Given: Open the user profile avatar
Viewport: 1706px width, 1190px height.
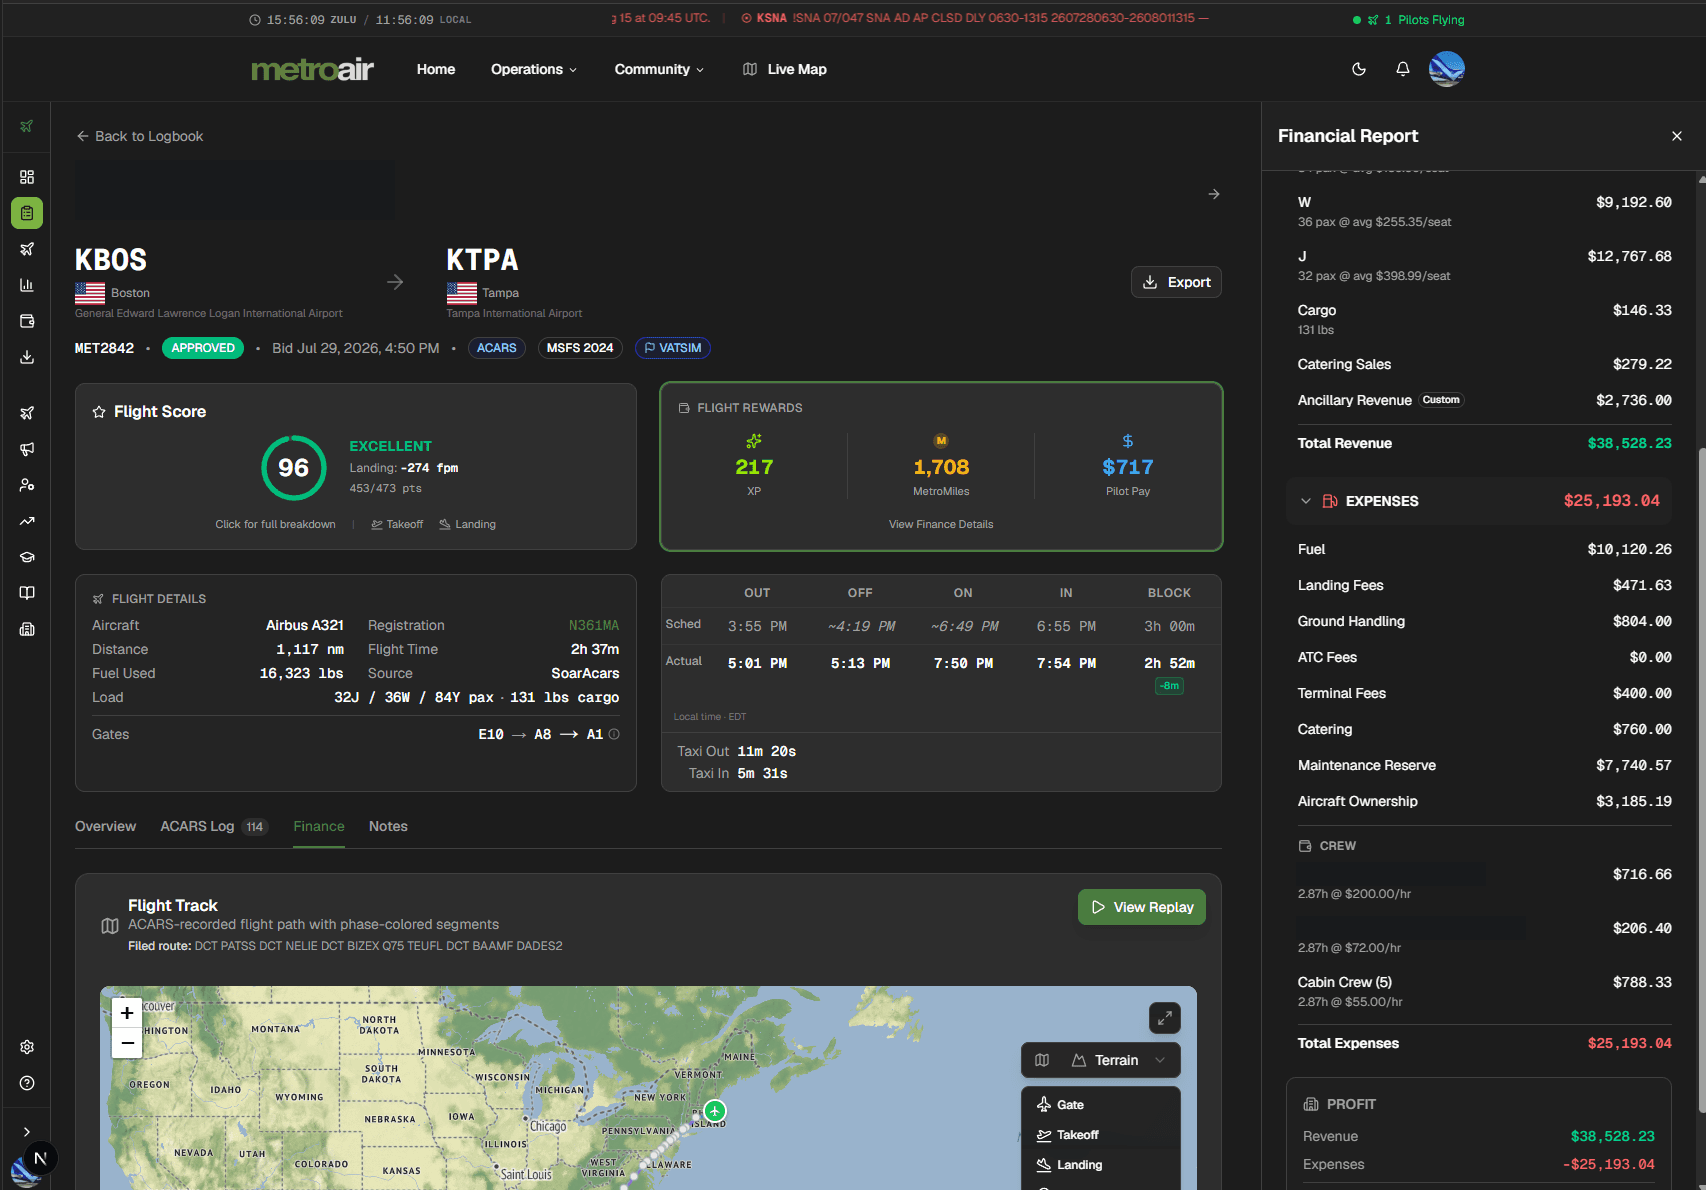Looking at the screenshot, I should pyautogui.click(x=1447, y=69).
